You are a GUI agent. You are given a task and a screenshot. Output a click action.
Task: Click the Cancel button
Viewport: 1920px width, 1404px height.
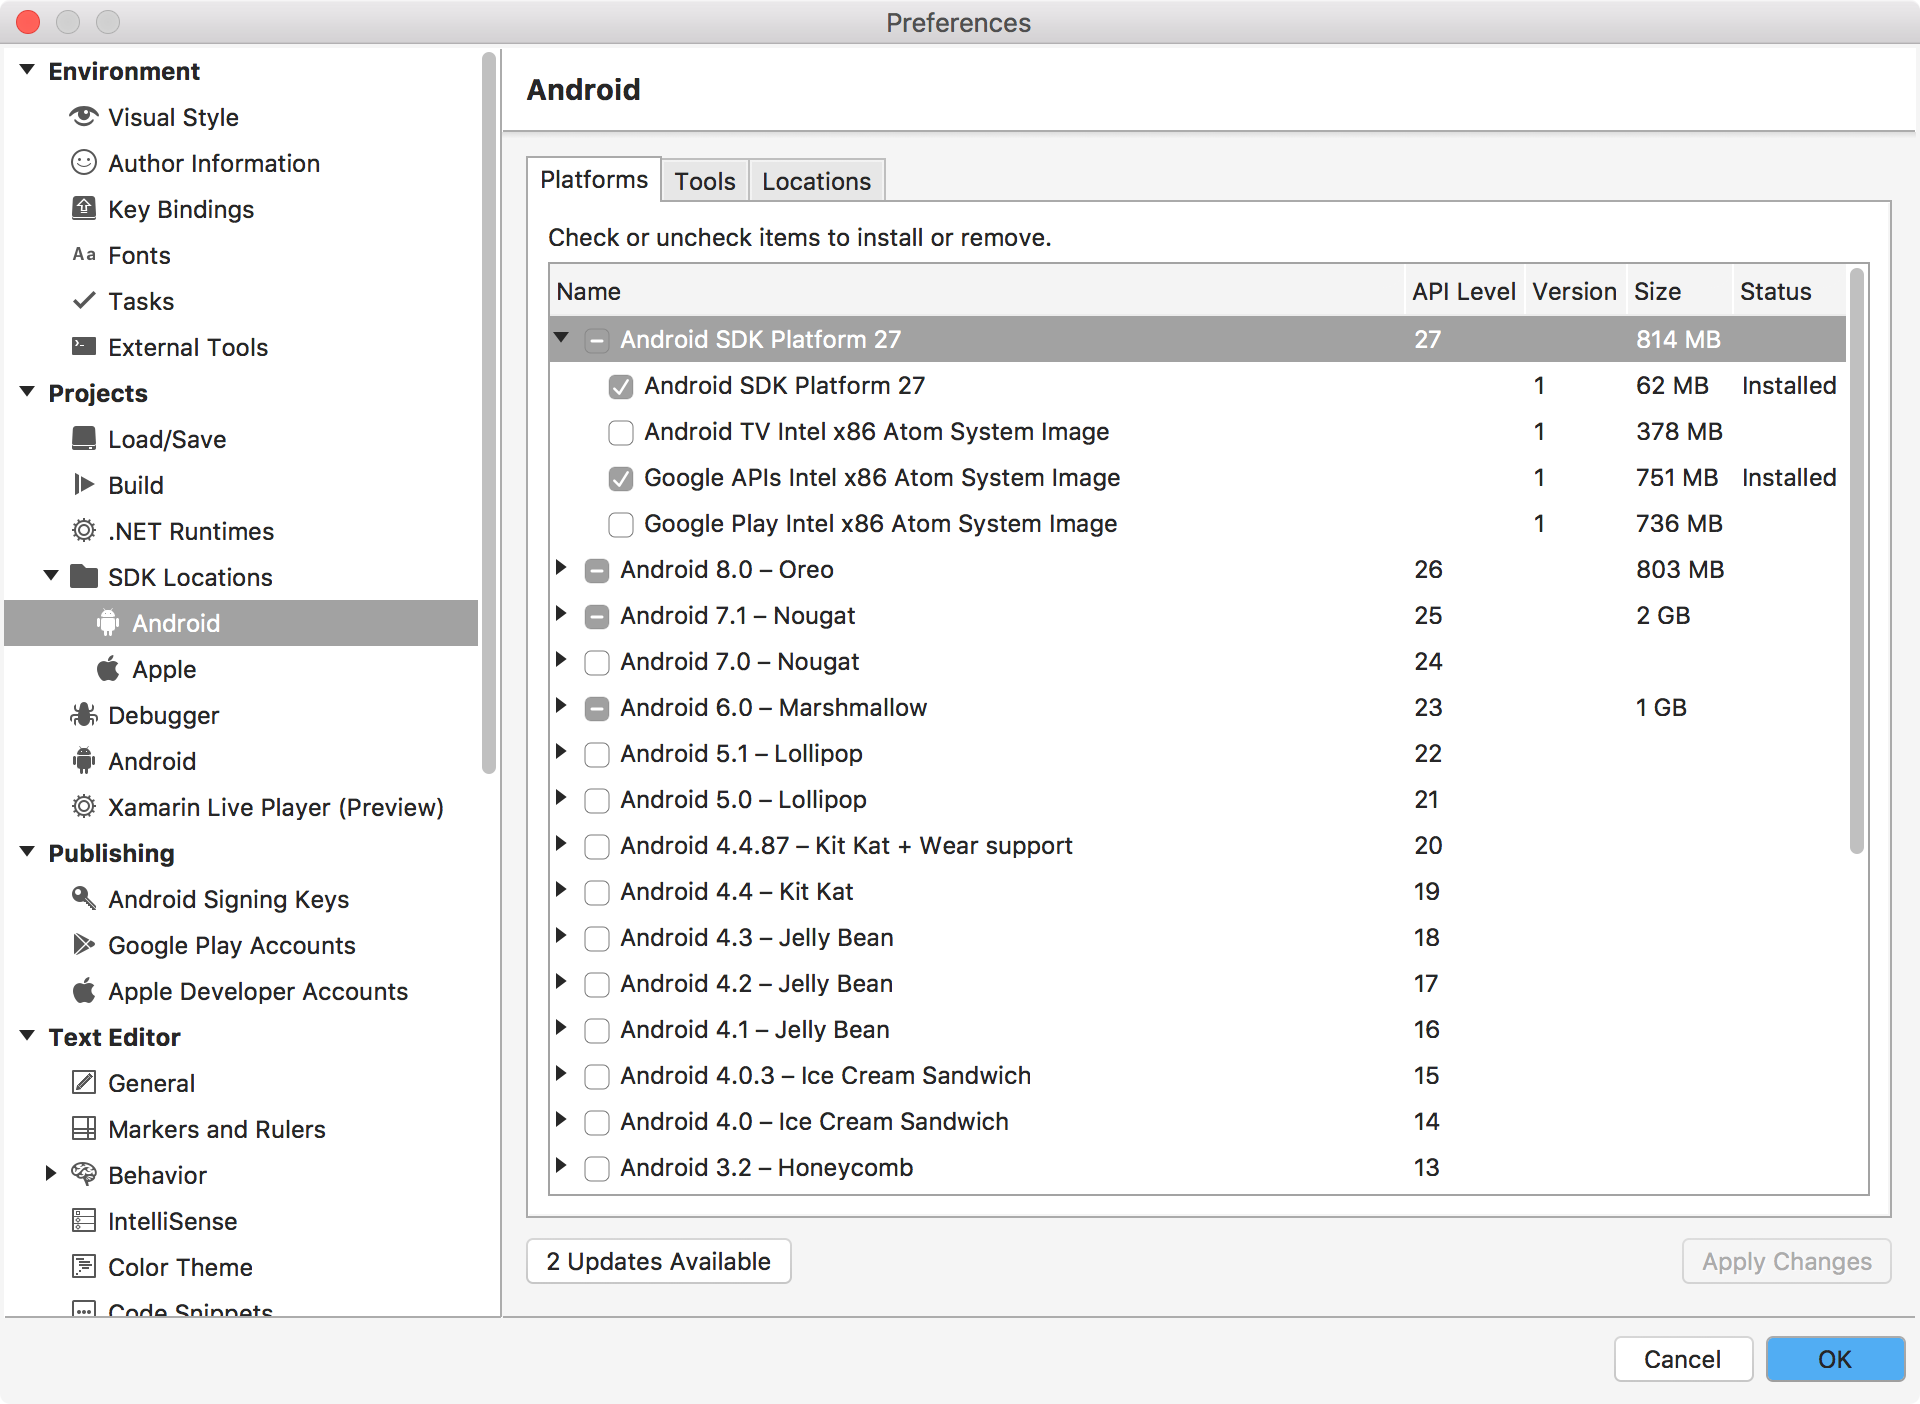click(1683, 1359)
